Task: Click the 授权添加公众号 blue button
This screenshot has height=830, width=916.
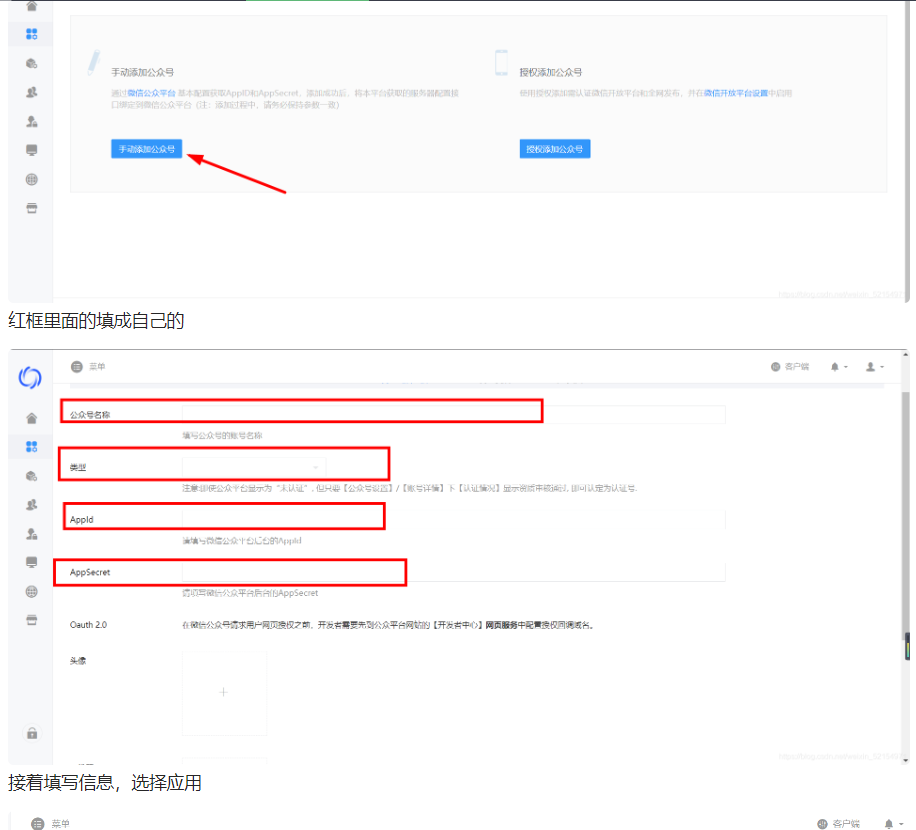Action: [555, 148]
